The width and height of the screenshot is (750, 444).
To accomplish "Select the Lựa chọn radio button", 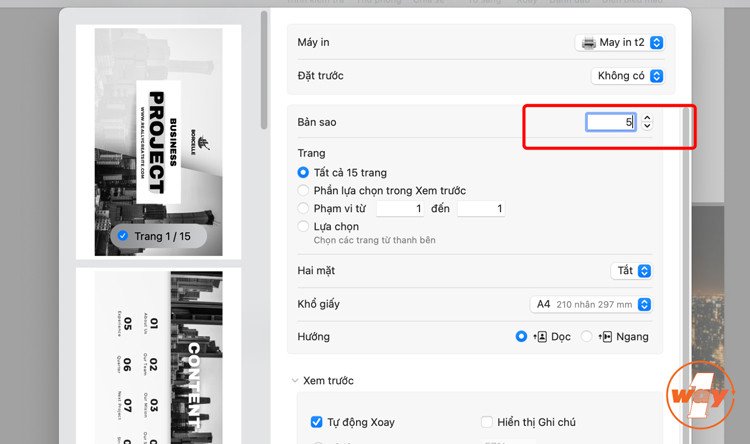I will (303, 226).
